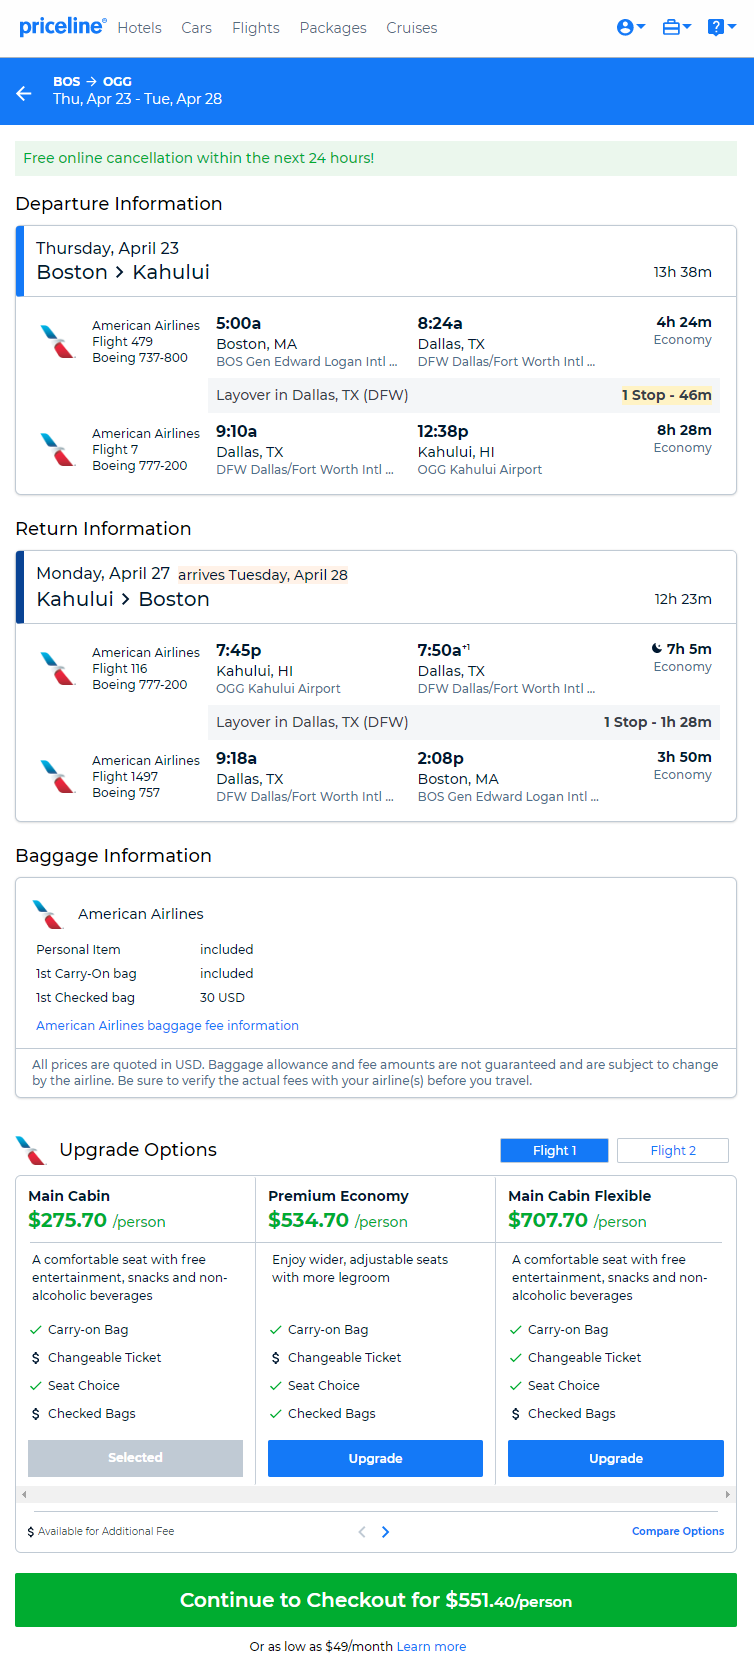Click the American Airlines logo for Flight 479
The height and width of the screenshot is (1671, 754).
click(58, 341)
